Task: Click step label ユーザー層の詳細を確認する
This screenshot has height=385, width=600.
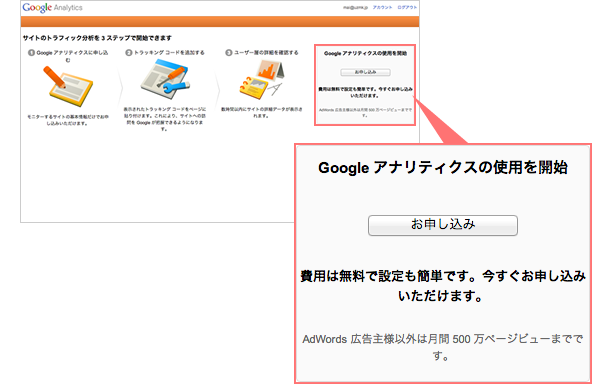Action: (262, 52)
